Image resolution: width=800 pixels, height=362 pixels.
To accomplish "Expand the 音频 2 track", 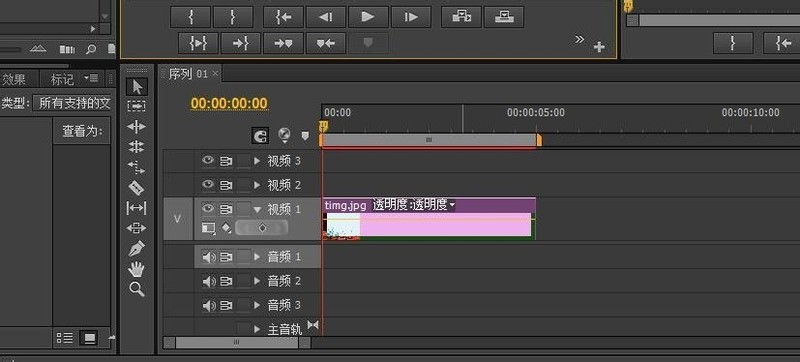I will click(257, 281).
